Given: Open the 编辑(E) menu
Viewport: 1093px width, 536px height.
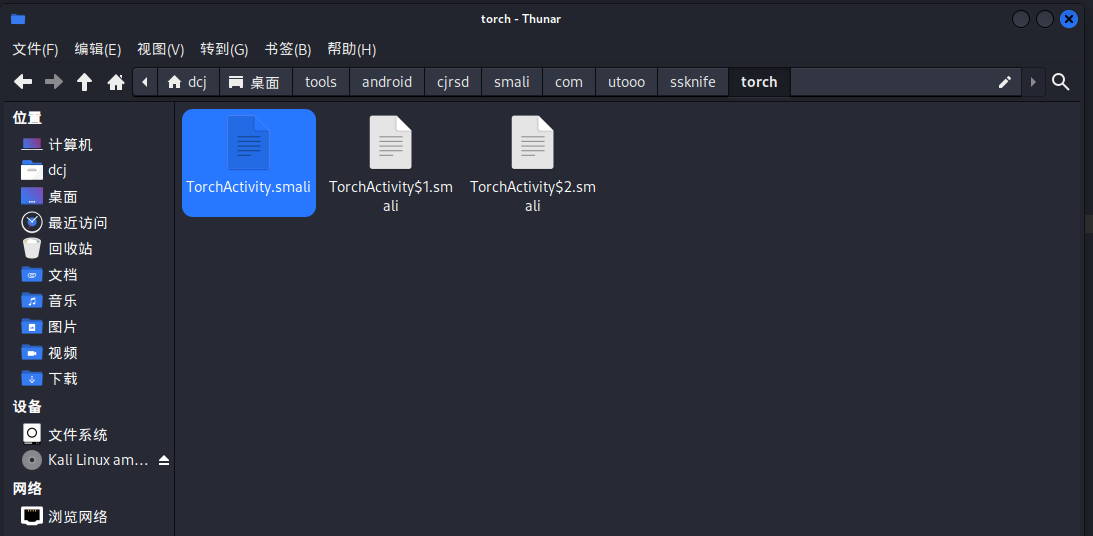Looking at the screenshot, I should pos(98,49).
